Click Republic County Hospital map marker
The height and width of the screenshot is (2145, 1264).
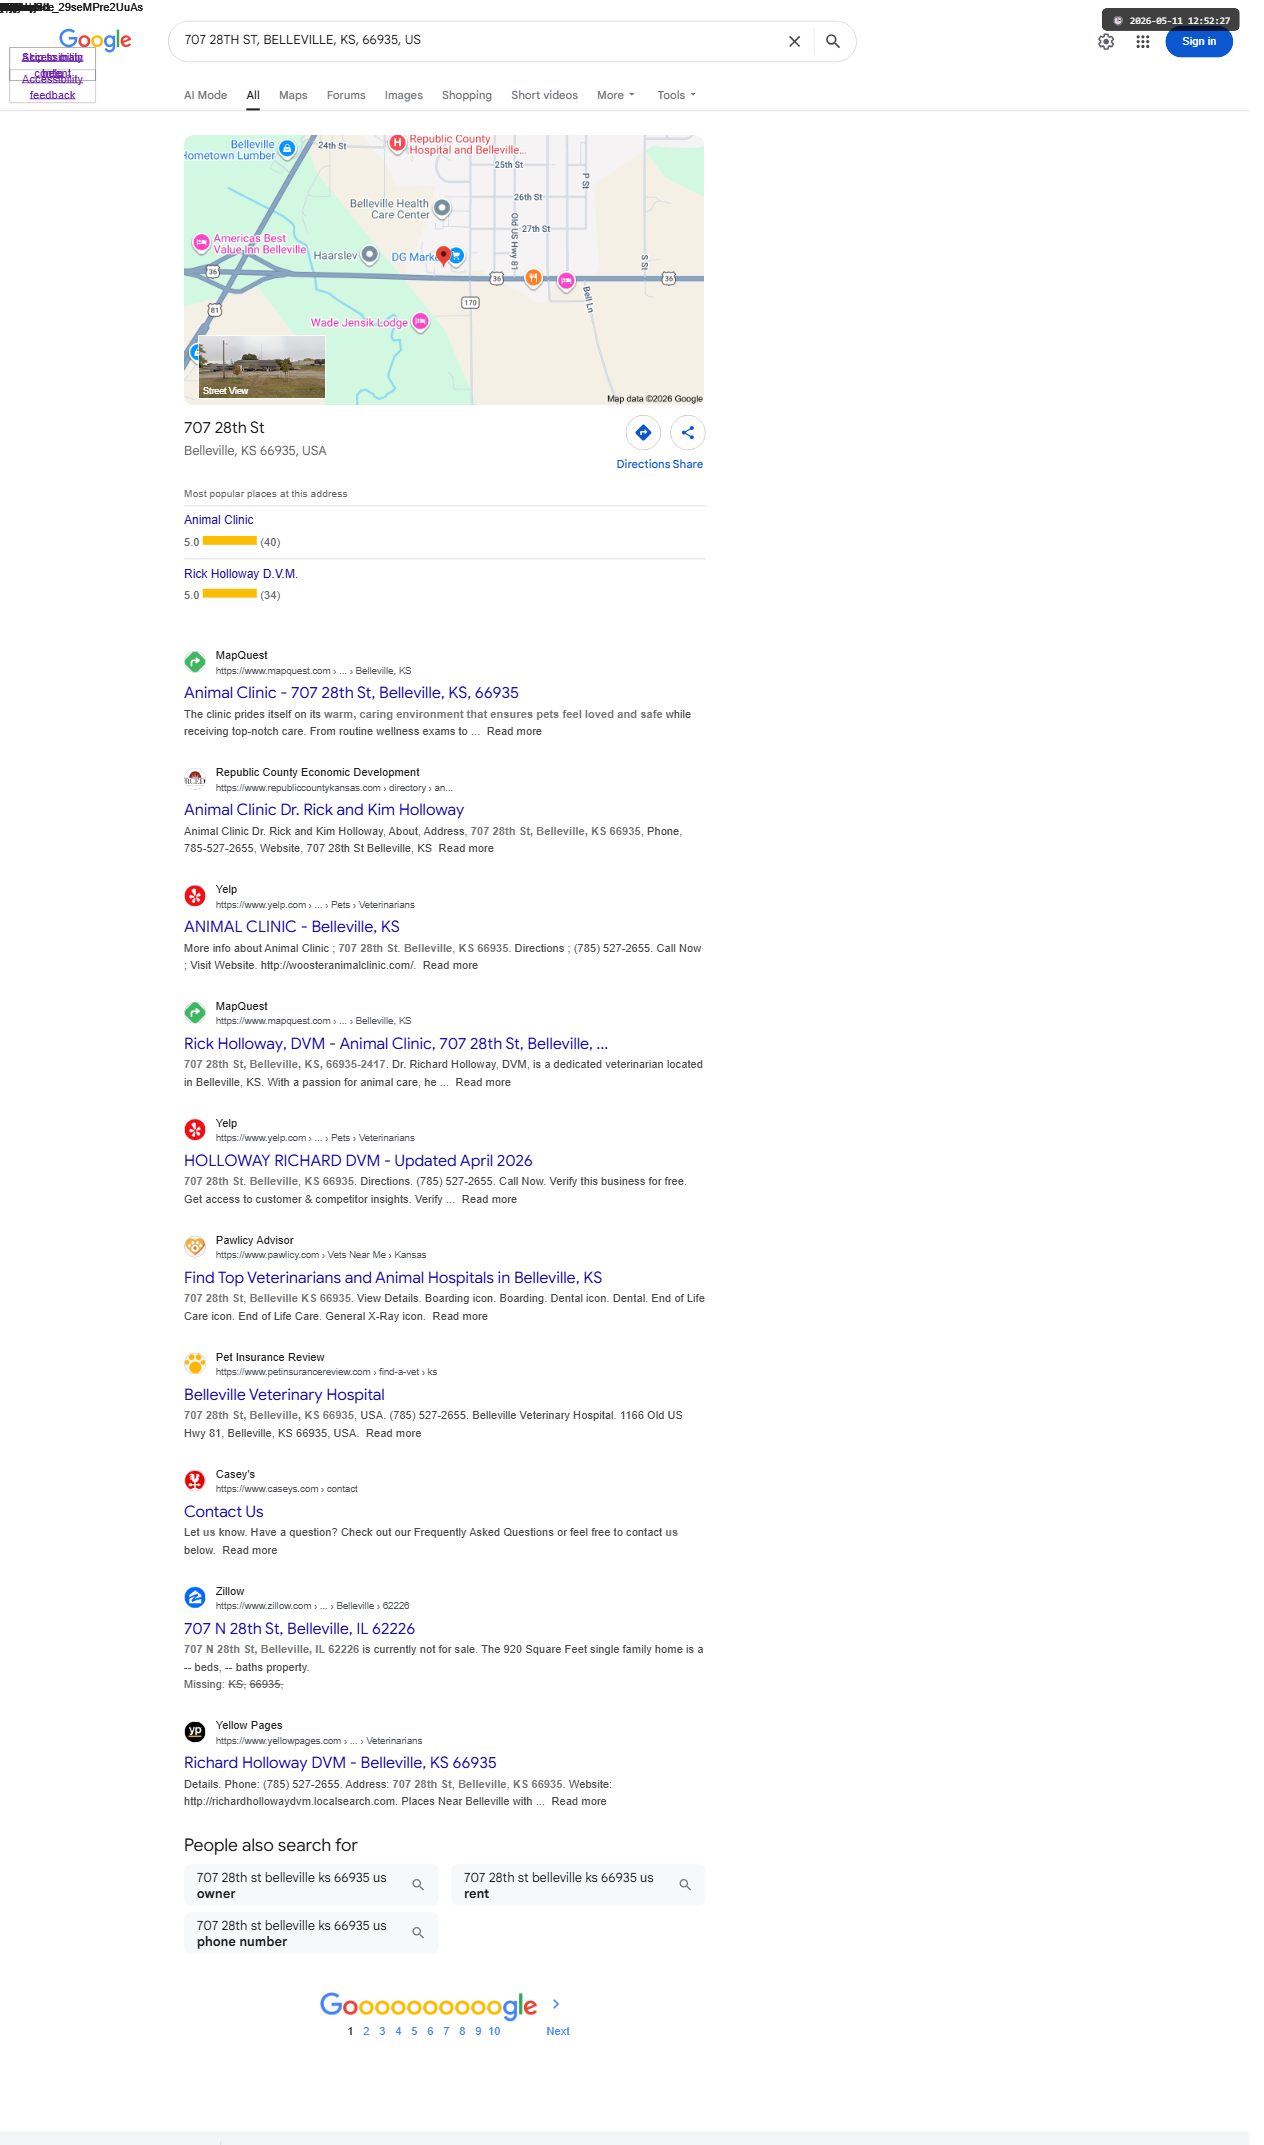point(397,143)
